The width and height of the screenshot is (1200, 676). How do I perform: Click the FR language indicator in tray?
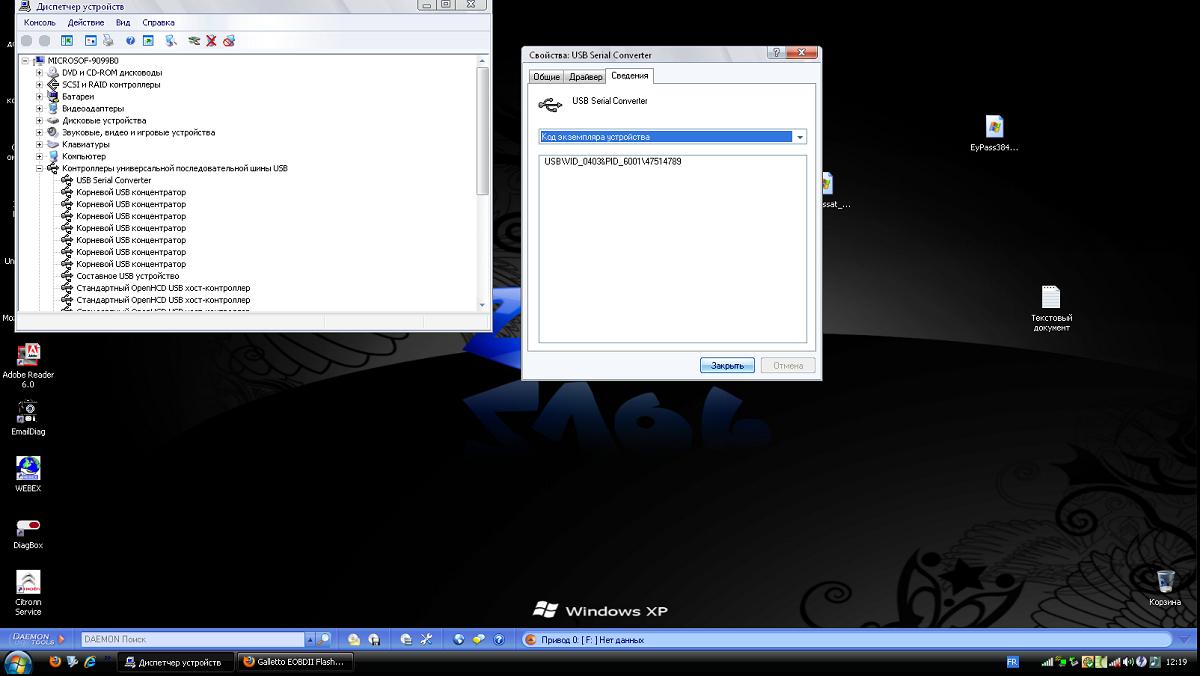click(x=1012, y=662)
